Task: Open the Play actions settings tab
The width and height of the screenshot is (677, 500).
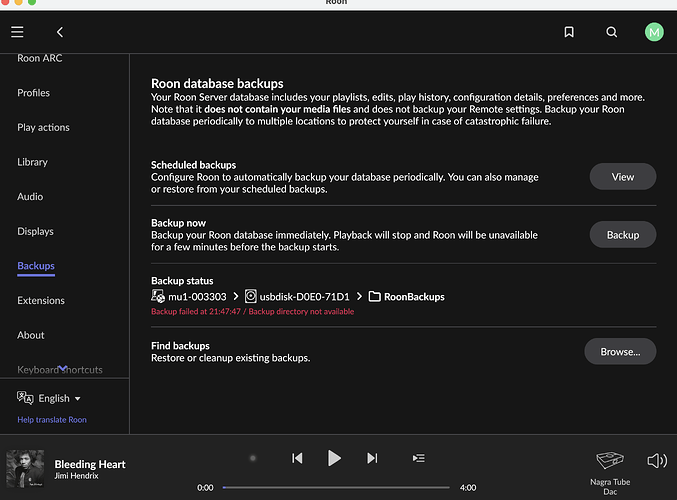Action: point(43,127)
